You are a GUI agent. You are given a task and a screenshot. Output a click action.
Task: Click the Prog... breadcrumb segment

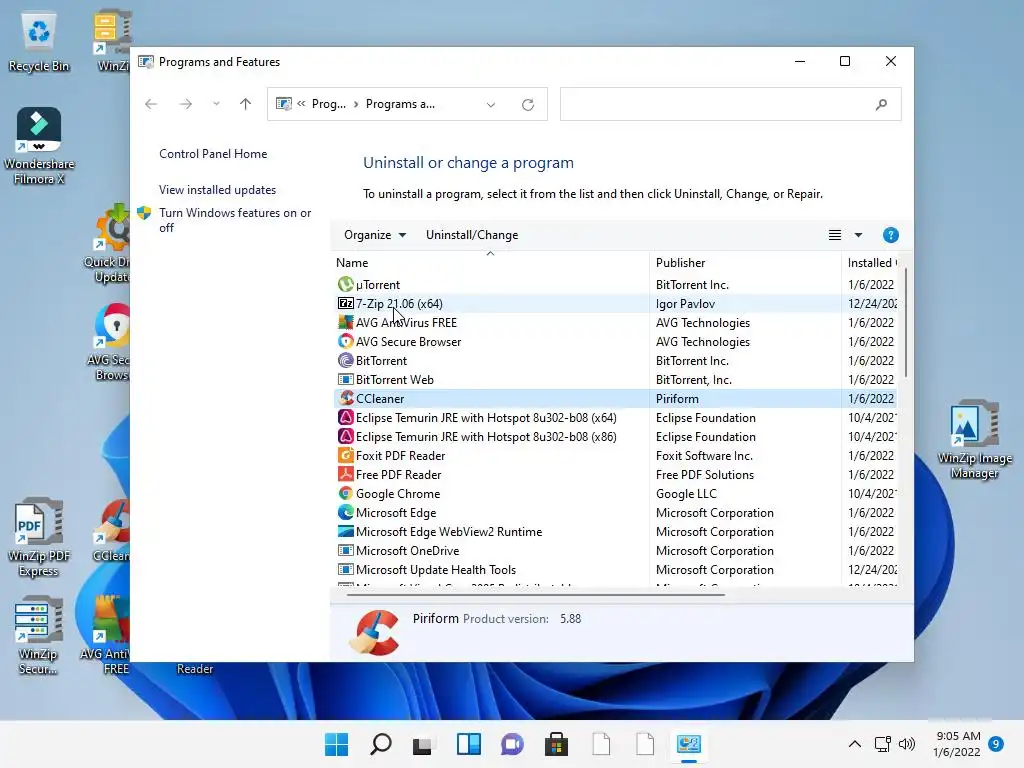pyautogui.click(x=329, y=104)
